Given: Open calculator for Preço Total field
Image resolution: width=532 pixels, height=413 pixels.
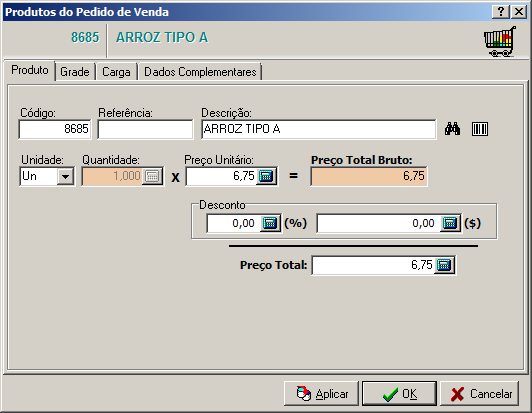Looking at the screenshot, I should pyautogui.click(x=444, y=265).
